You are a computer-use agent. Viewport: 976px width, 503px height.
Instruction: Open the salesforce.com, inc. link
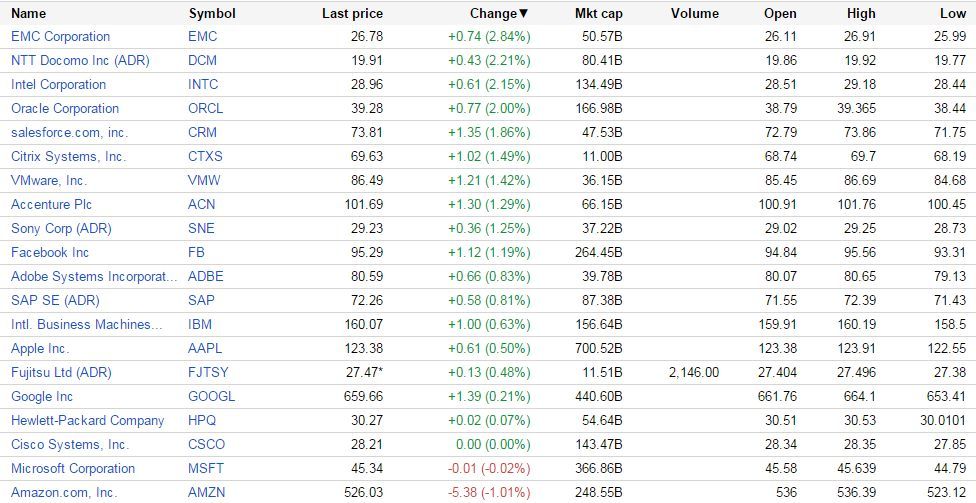69,132
